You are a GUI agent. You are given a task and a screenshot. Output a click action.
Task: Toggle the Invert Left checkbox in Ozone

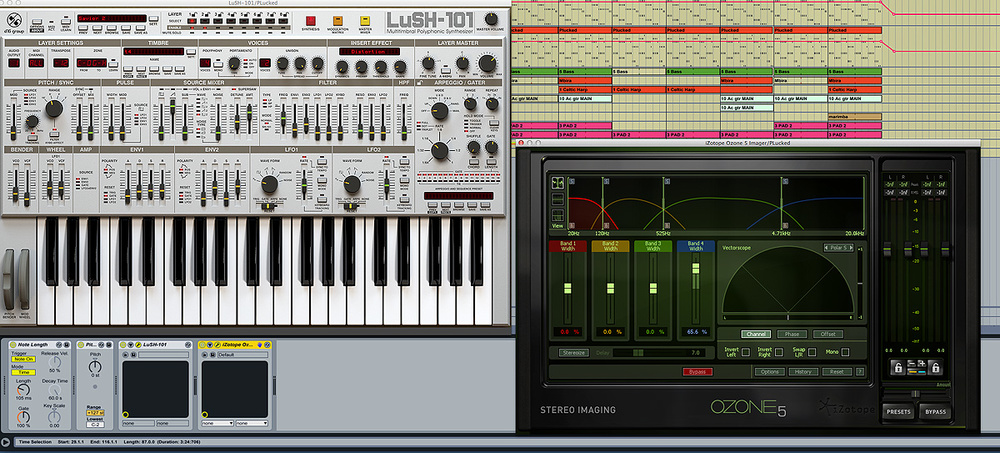[x=746, y=352]
